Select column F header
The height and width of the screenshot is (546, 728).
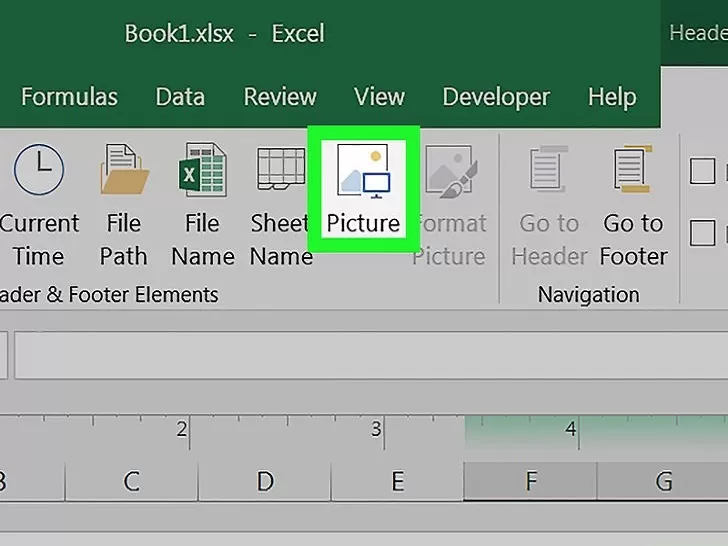click(x=530, y=481)
